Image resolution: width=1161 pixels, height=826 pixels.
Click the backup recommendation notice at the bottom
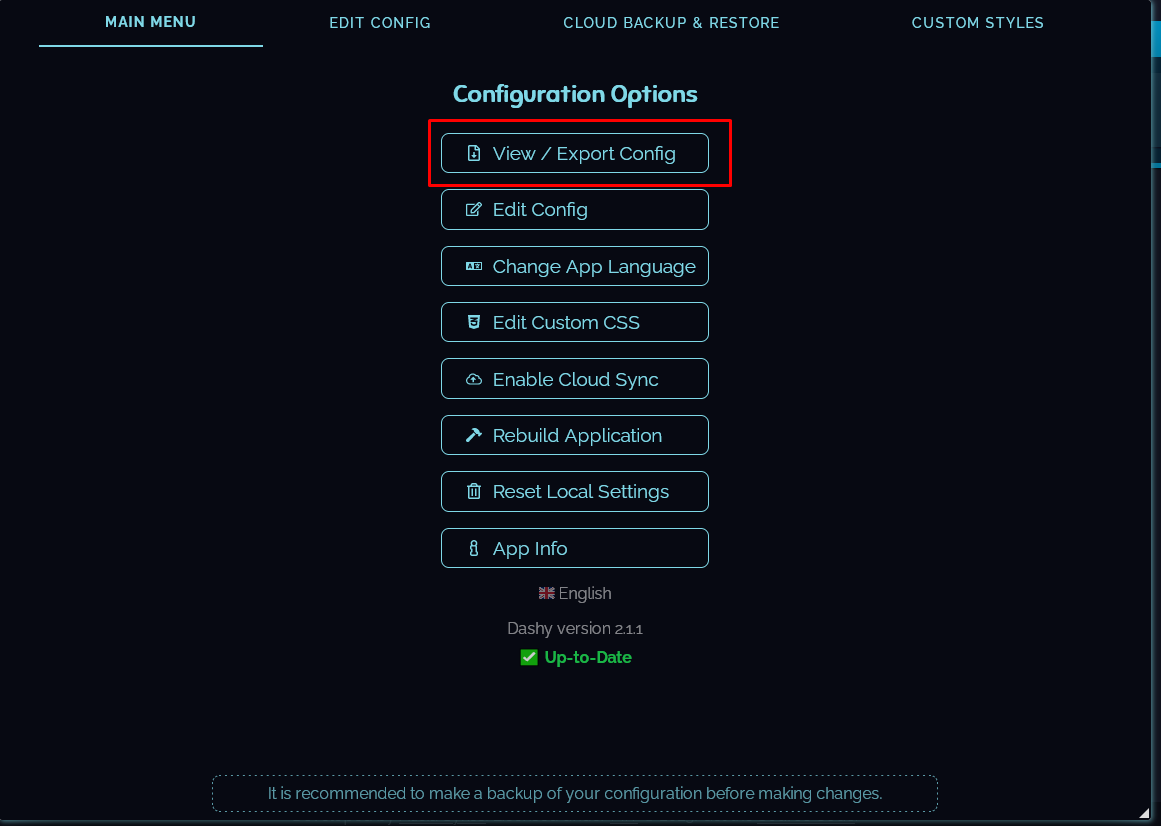click(x=575, y=793)
